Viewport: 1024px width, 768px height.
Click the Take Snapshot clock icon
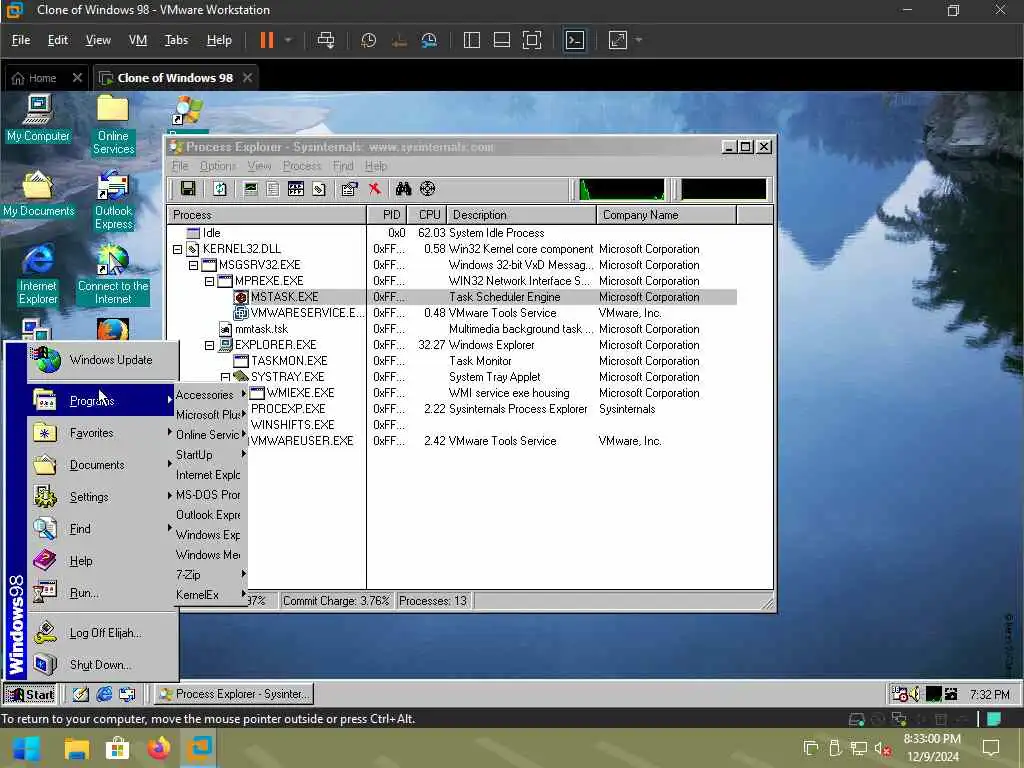point(368,40)
